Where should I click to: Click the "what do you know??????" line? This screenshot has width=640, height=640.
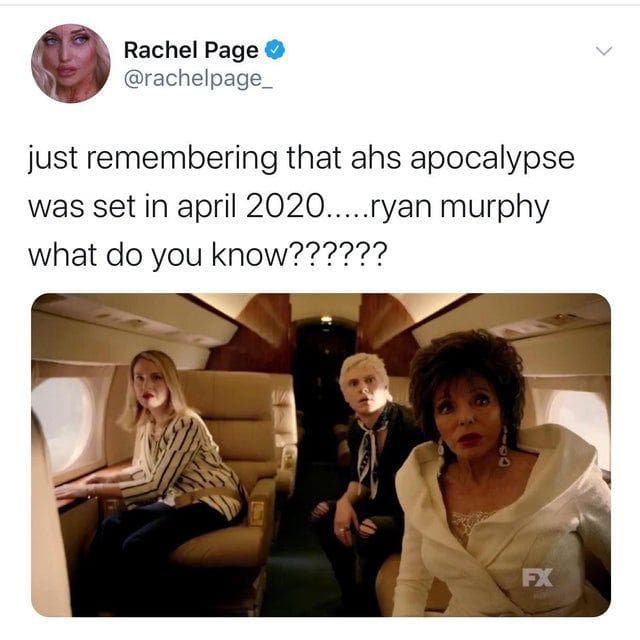point(207,254)
